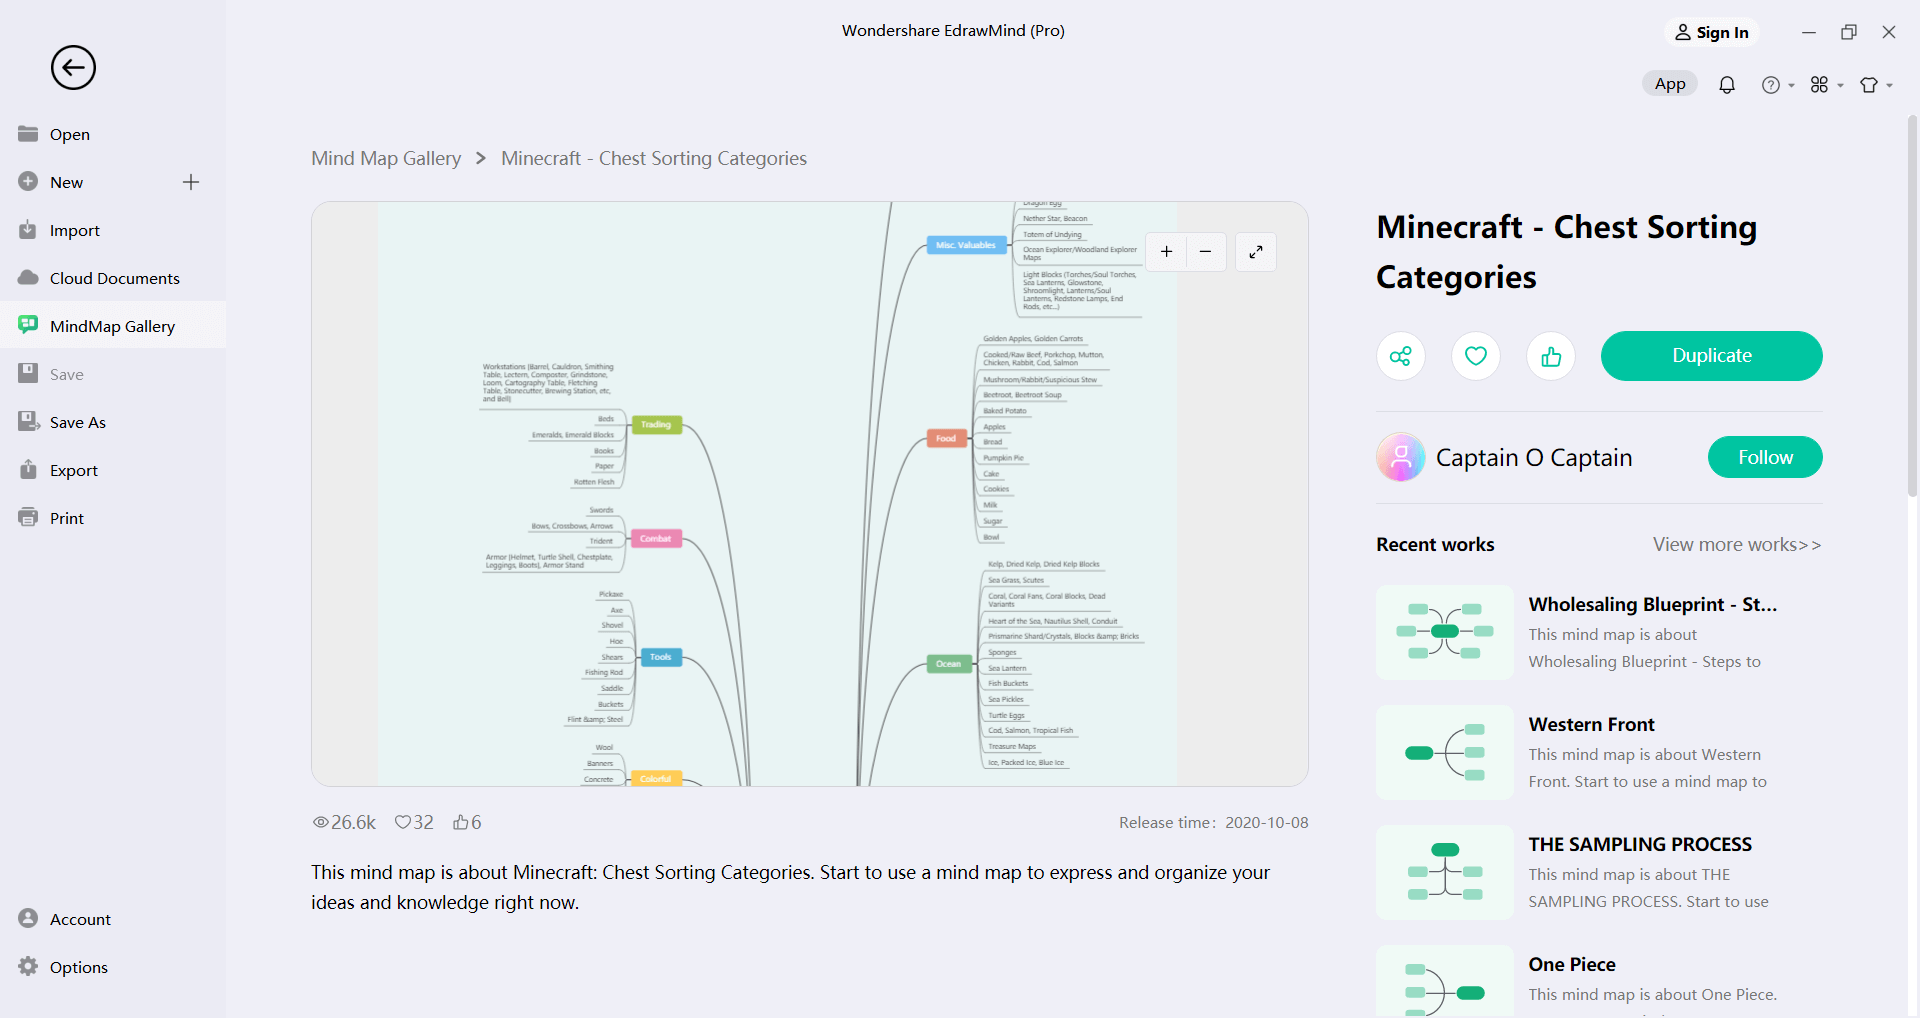Click the Tools node in preview
Image resolution: width=1920 pixels, height=1018 pixels.
coord(661,657)
